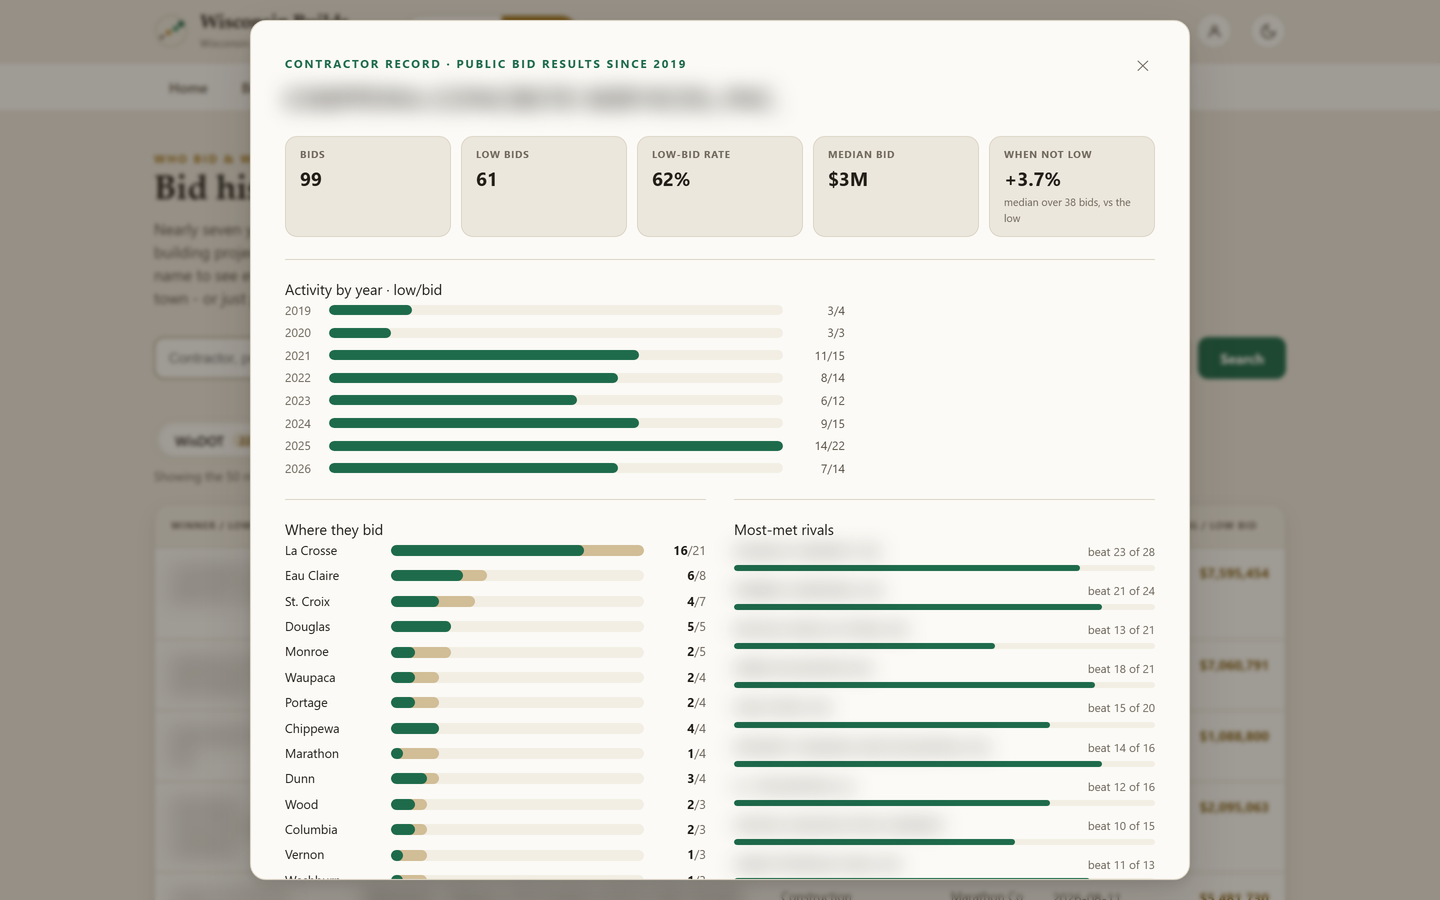Select the 'Marathon' county label
The height and width of the screenshot is (900, 1440).
(x=312, y=754)
